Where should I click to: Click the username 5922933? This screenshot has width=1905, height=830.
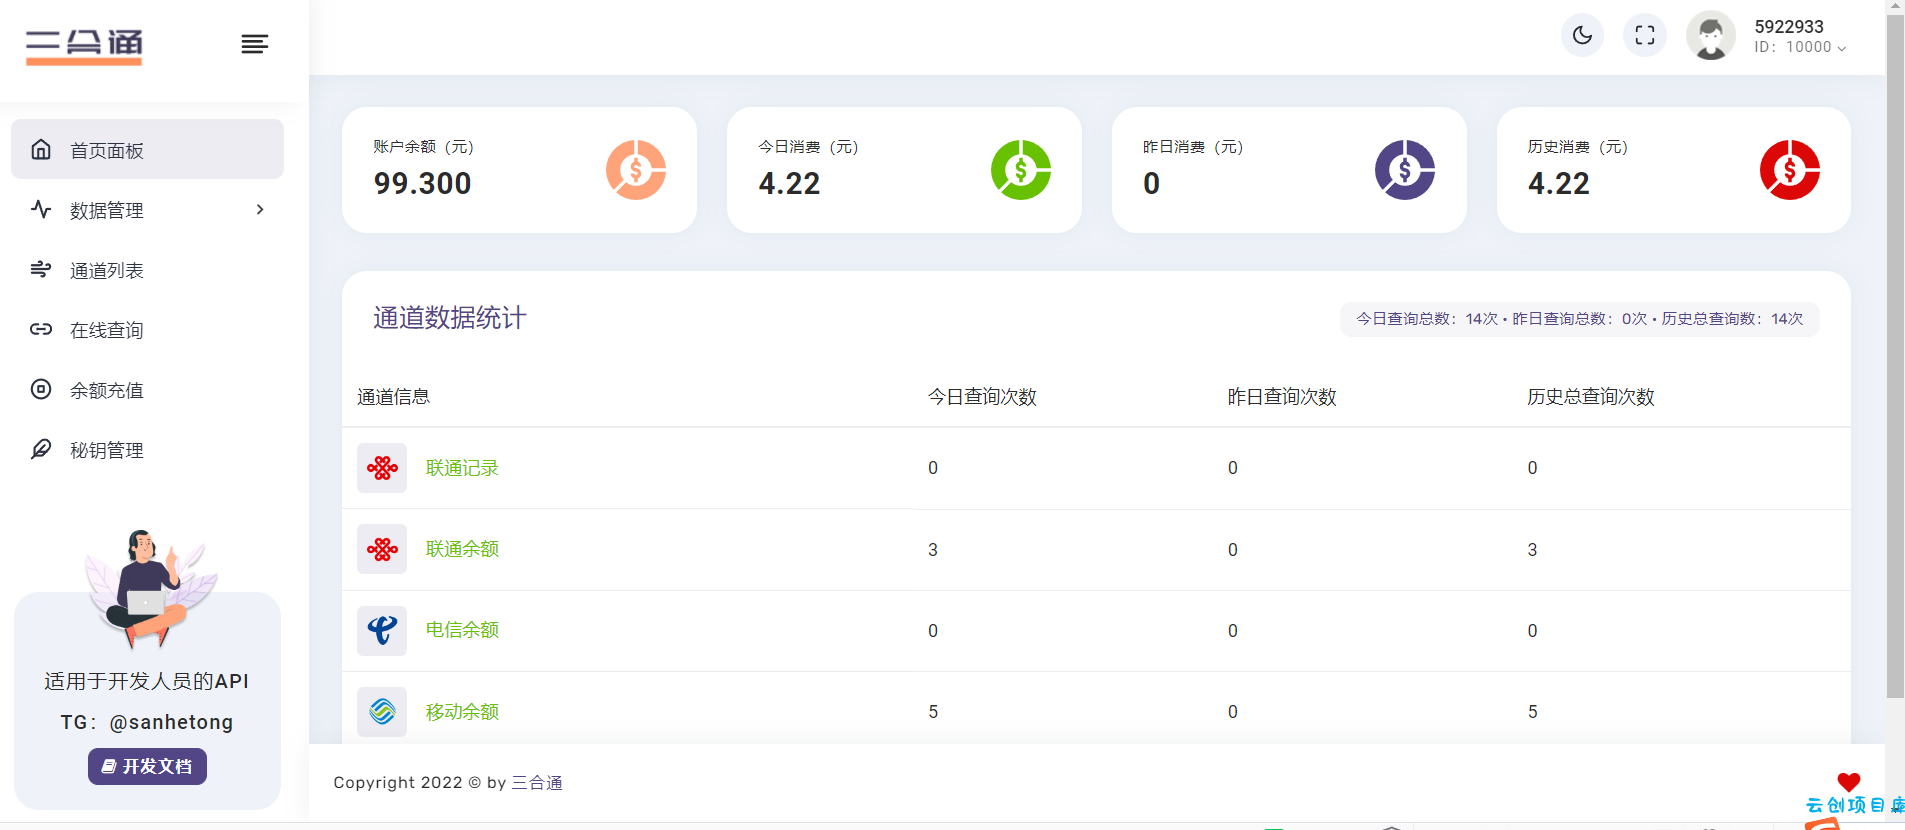(1789, 27)
